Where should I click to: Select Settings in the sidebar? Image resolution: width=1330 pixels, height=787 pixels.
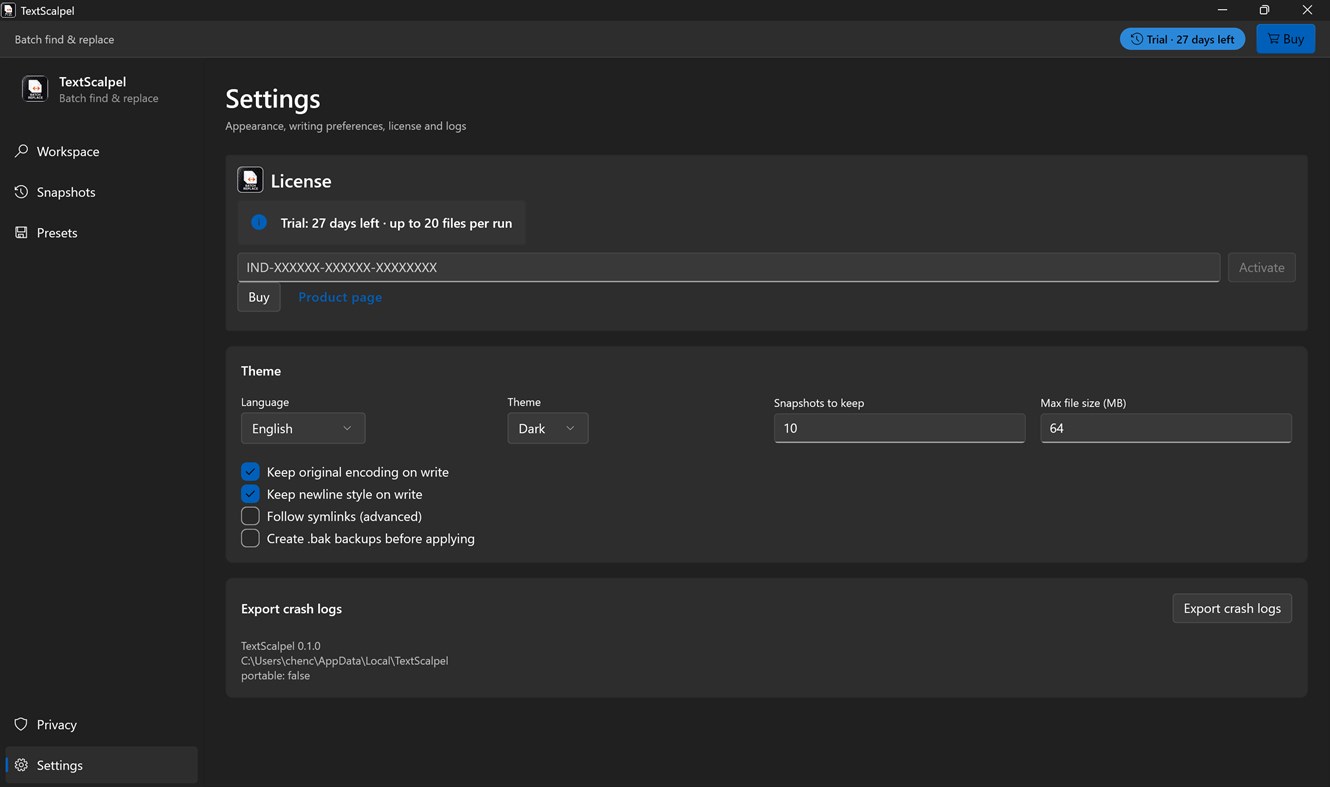click(x=102, y=765)
